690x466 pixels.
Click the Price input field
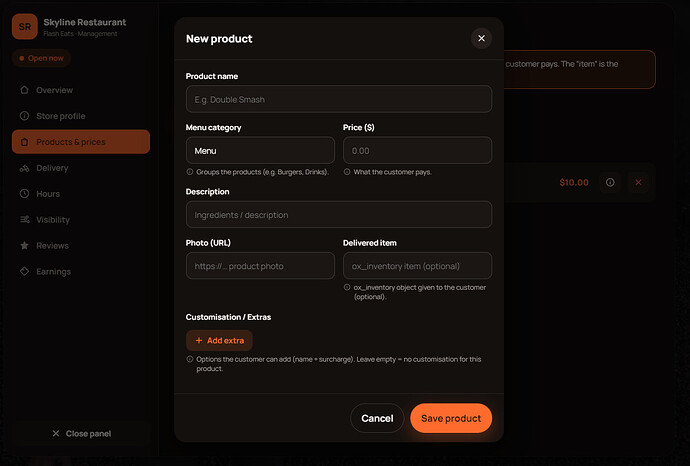[x=417, y=150]
